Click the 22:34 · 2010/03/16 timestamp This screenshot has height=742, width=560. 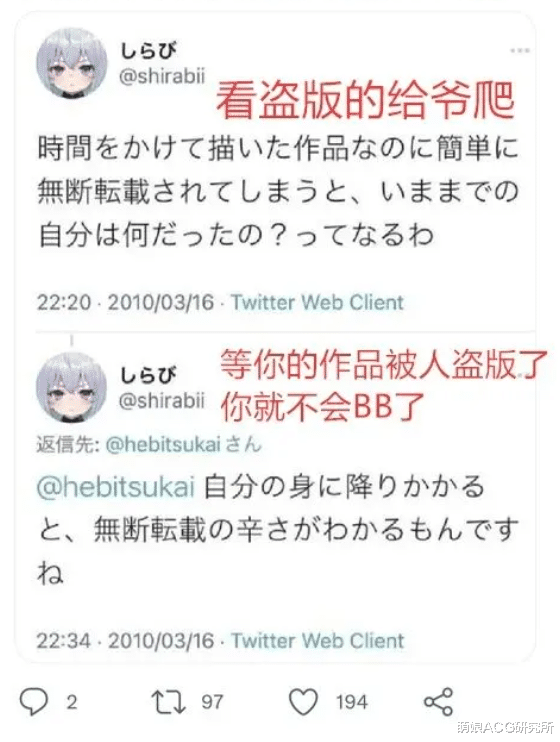point(125,641)
